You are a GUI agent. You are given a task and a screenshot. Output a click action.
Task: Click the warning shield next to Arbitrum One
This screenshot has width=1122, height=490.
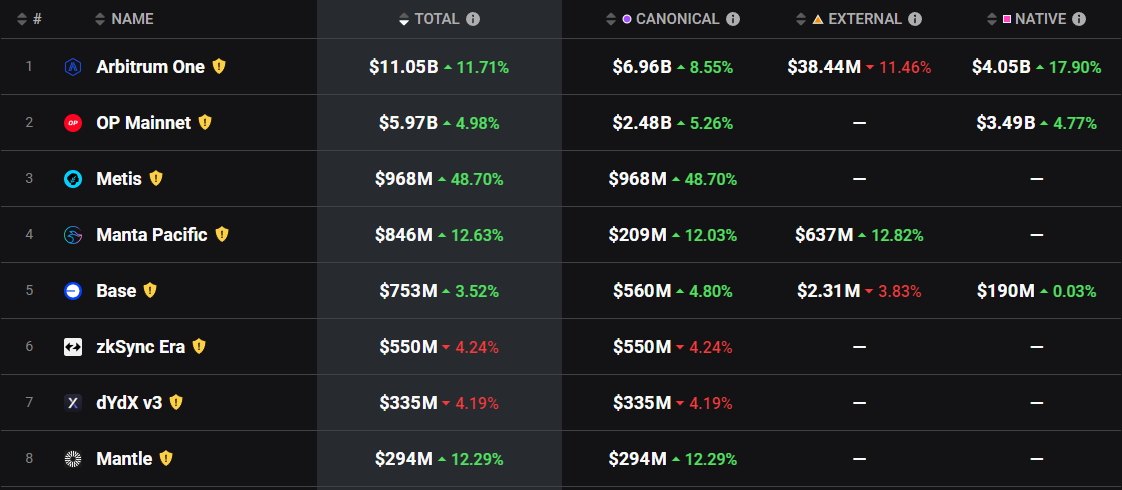click(x=219, y=67)
